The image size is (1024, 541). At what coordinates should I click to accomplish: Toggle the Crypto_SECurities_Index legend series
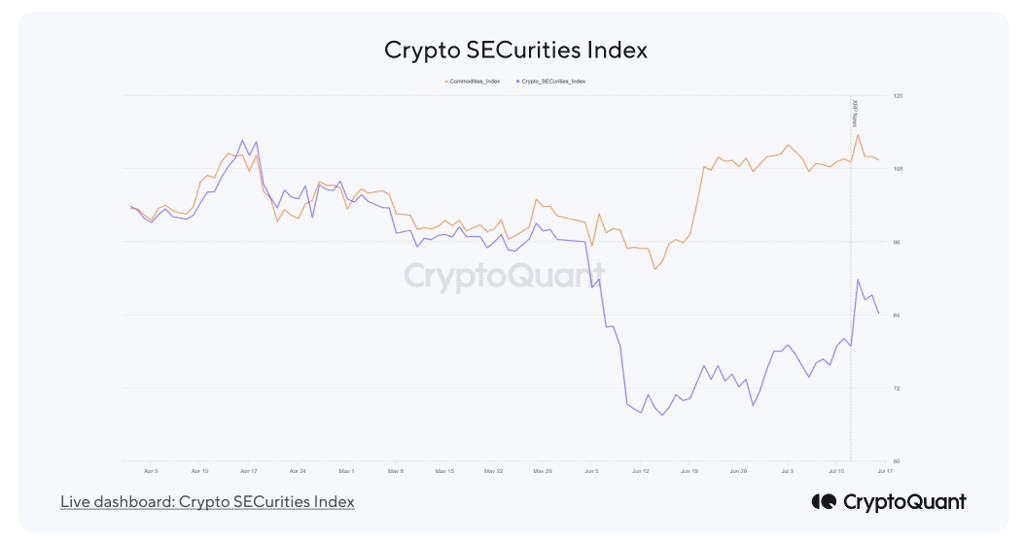click(553, 81)
